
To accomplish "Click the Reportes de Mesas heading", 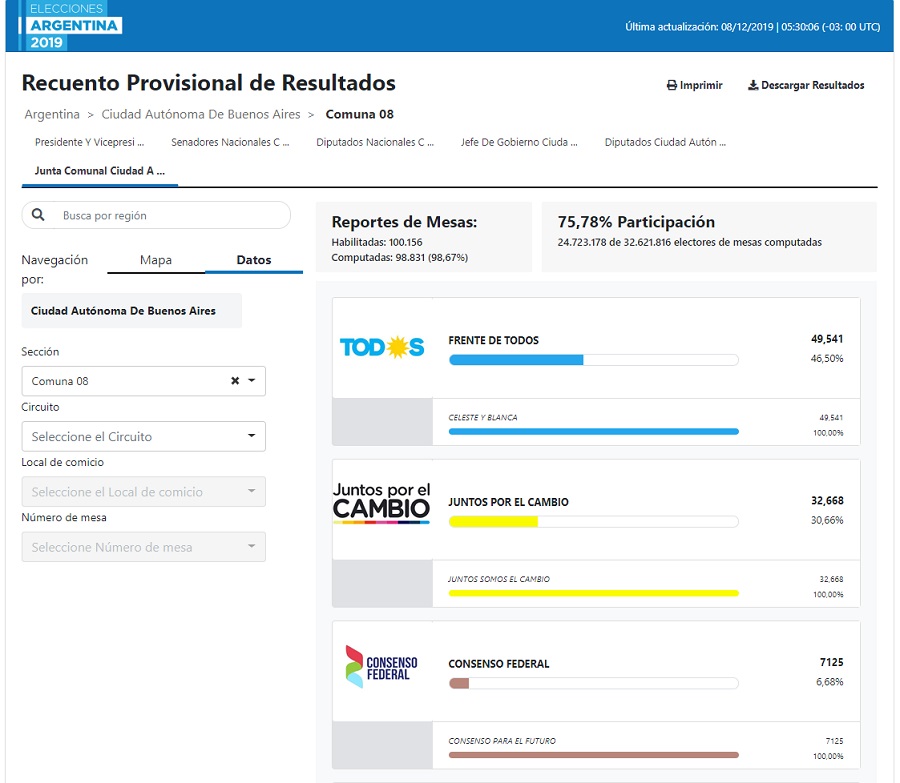I will 404,222.
